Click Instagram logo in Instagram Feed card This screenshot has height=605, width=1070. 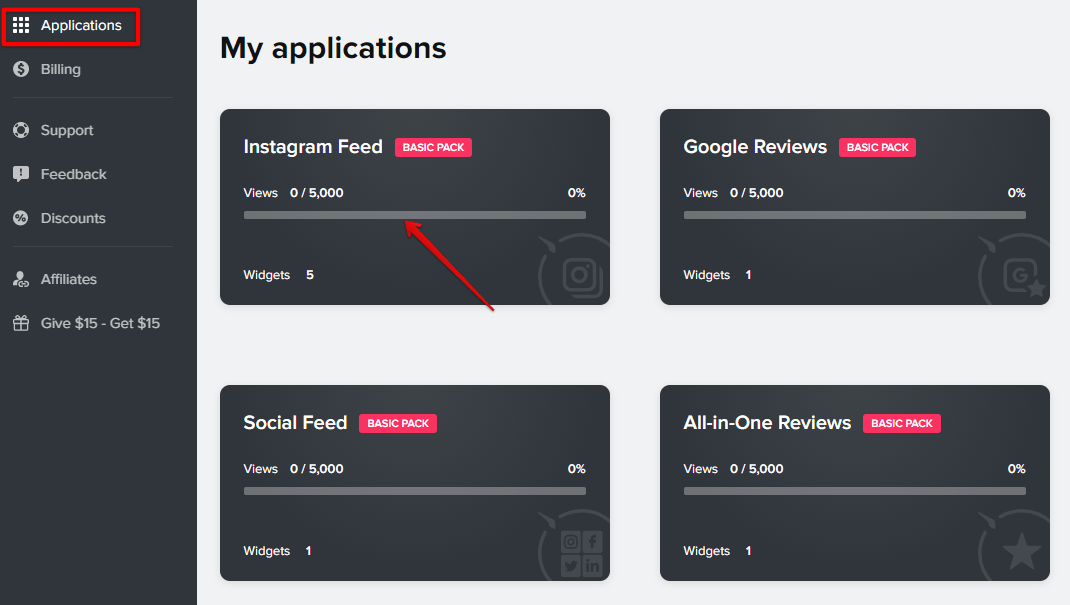(x=582, y=277)
